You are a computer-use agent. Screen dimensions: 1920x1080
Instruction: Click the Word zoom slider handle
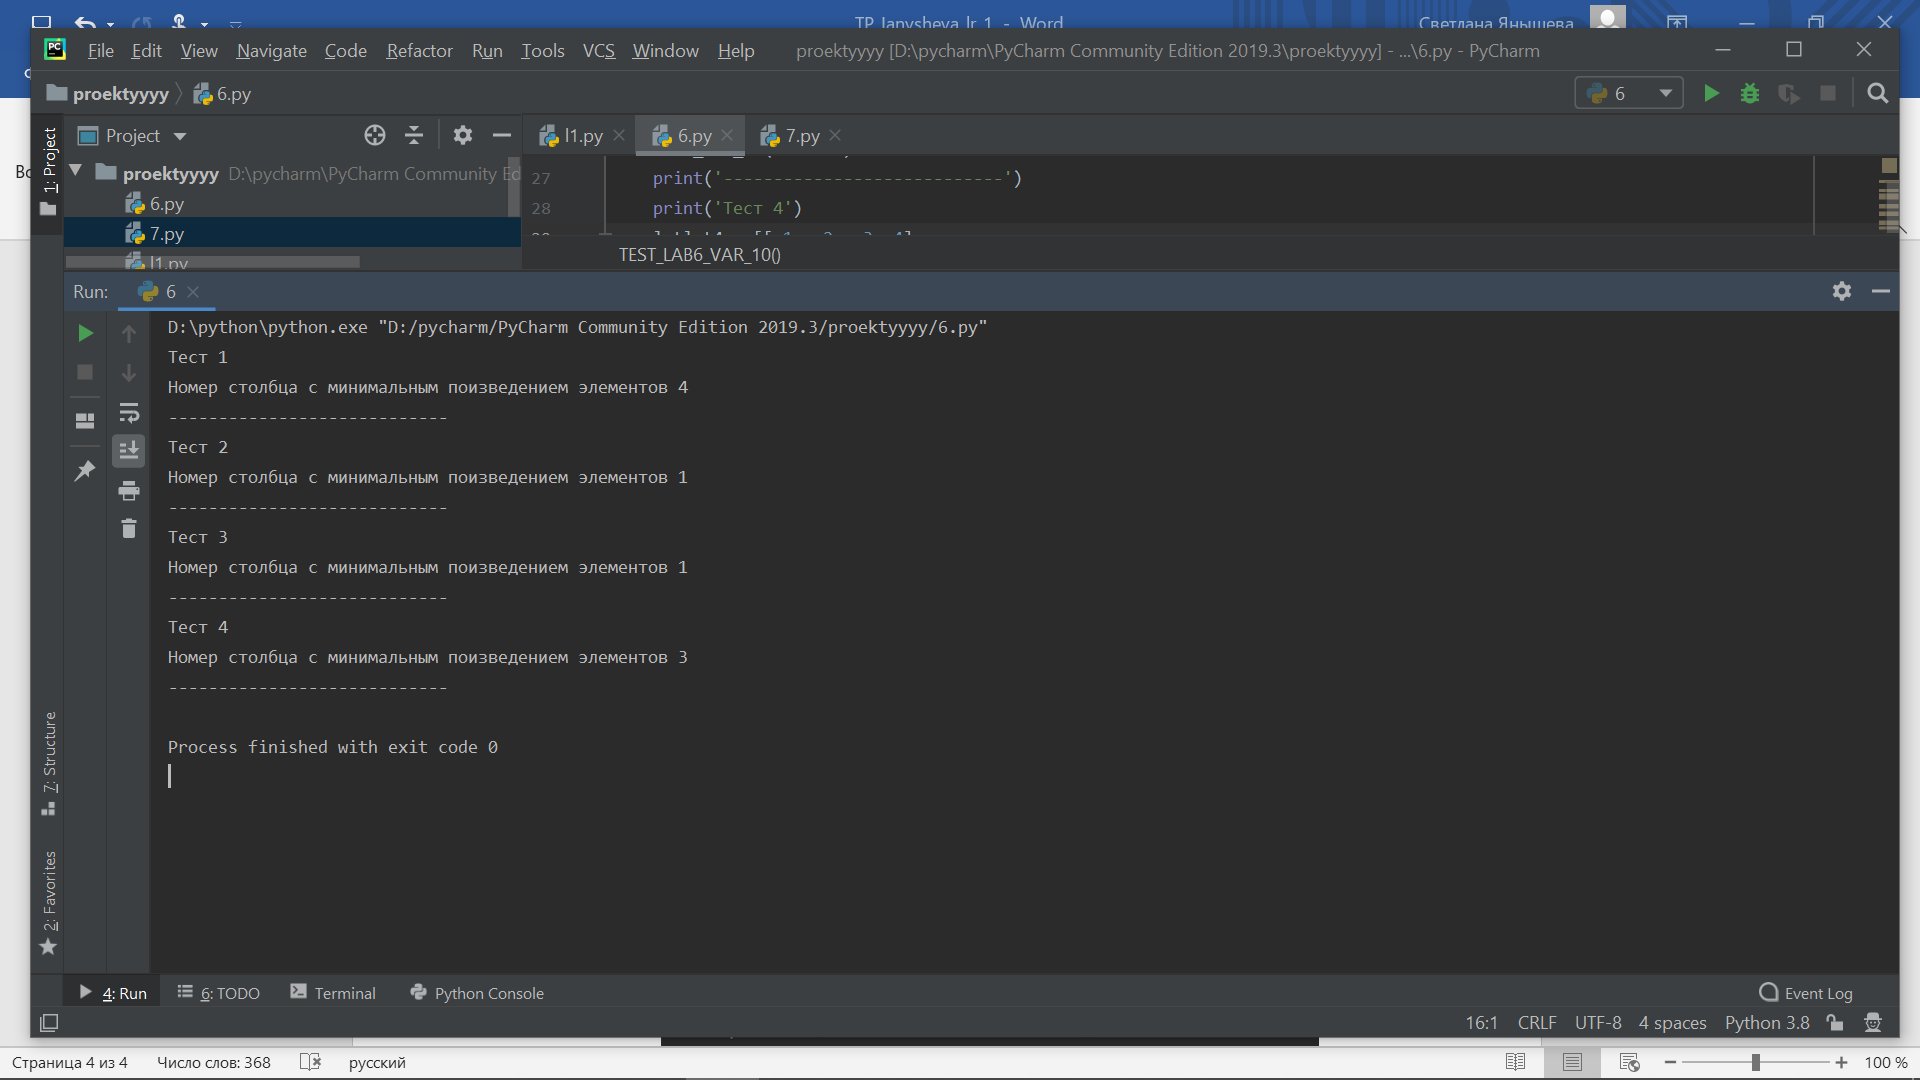(1755, 1062)
